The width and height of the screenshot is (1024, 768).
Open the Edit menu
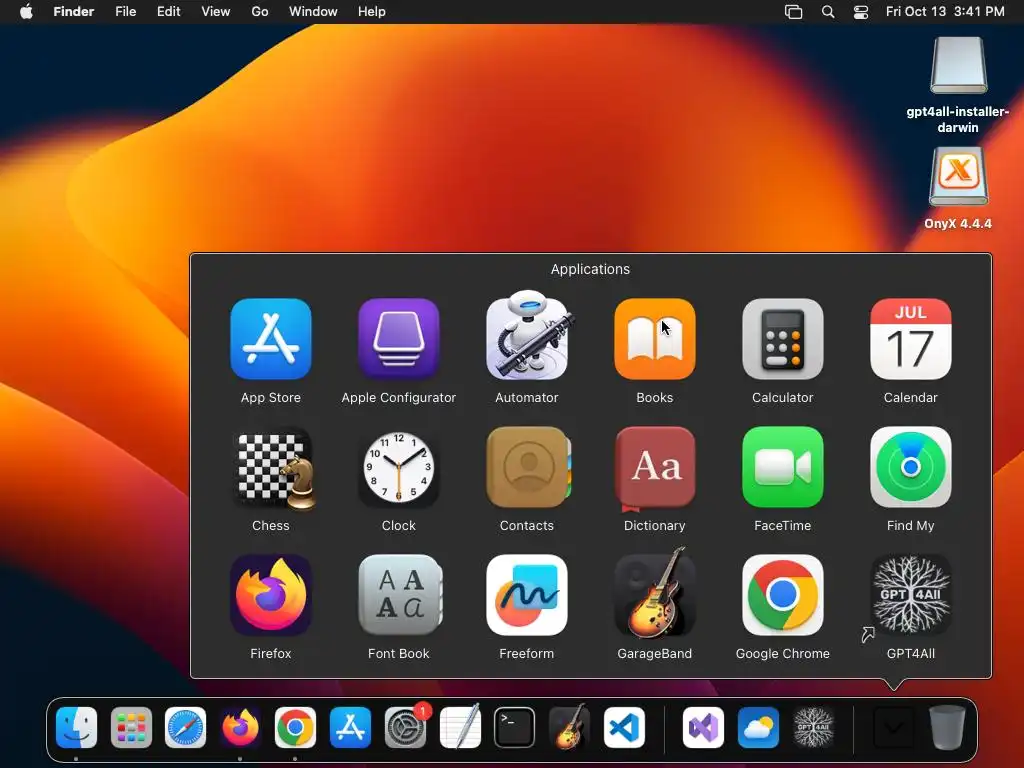point(168,12)
